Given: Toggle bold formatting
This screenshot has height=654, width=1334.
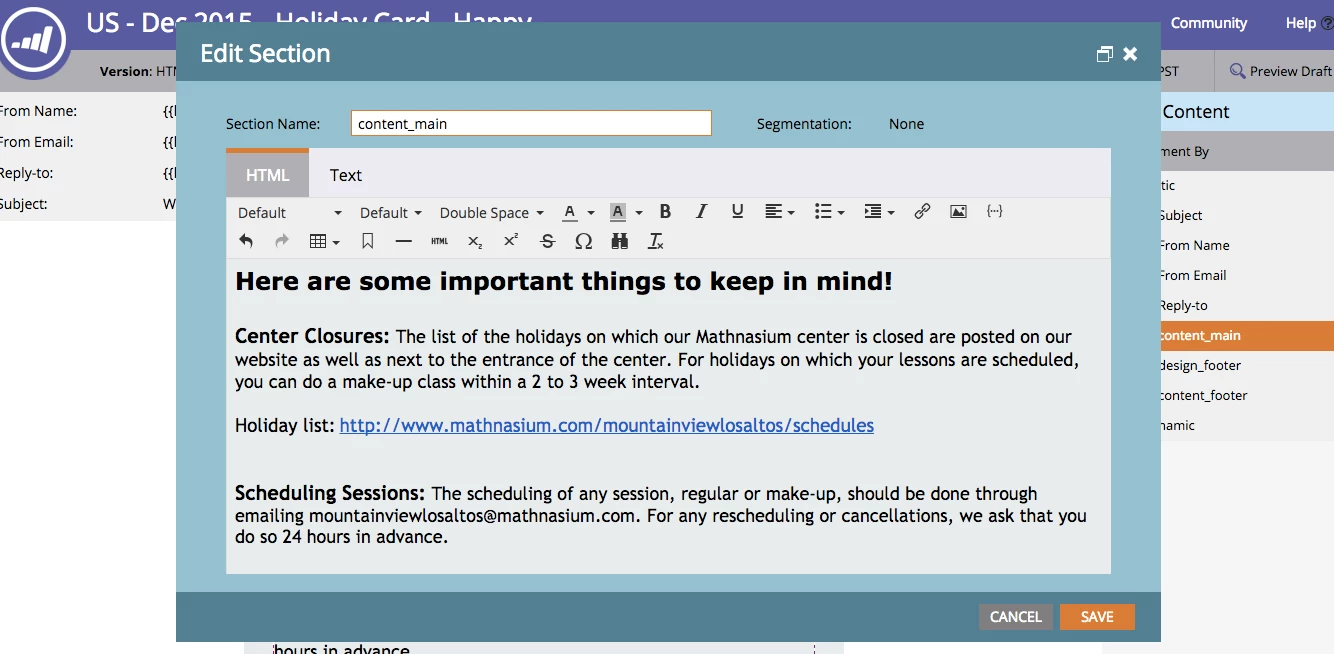Looking at the screenshot, I should [665, 212].
